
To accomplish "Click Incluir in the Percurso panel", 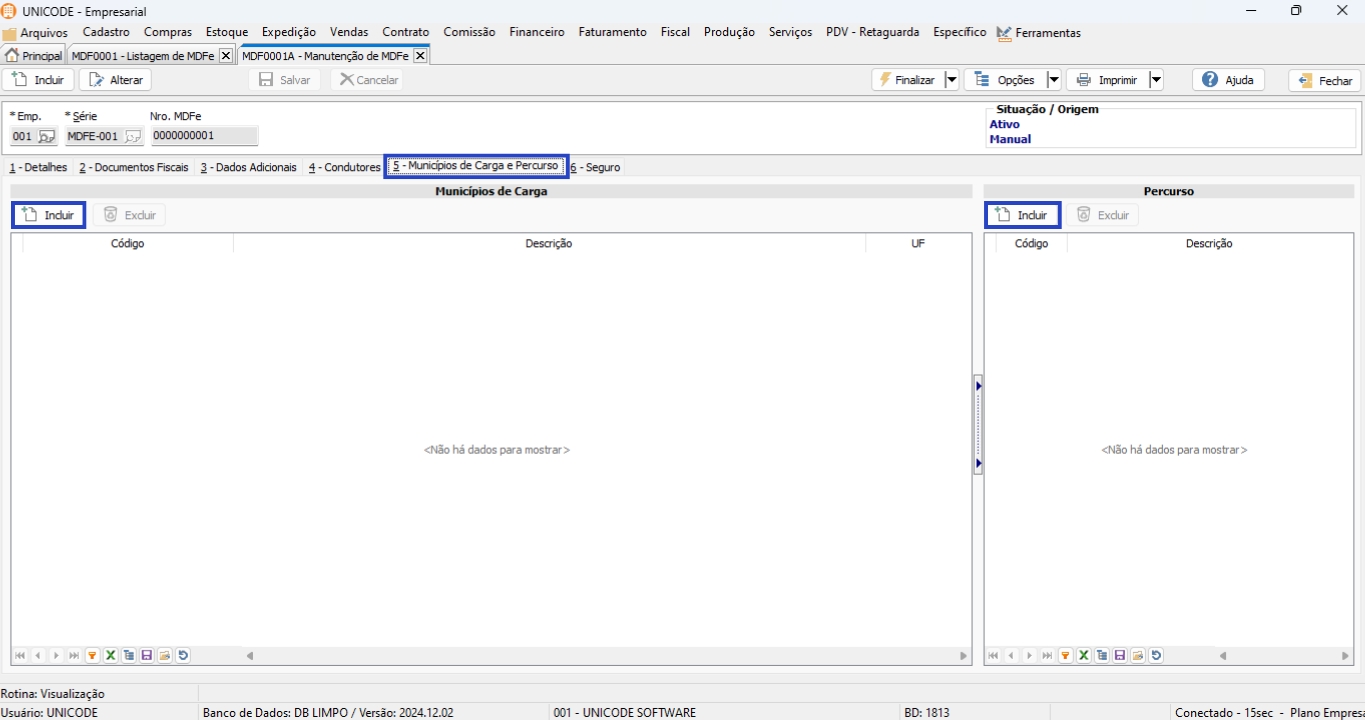I will tap(1022, 215).
